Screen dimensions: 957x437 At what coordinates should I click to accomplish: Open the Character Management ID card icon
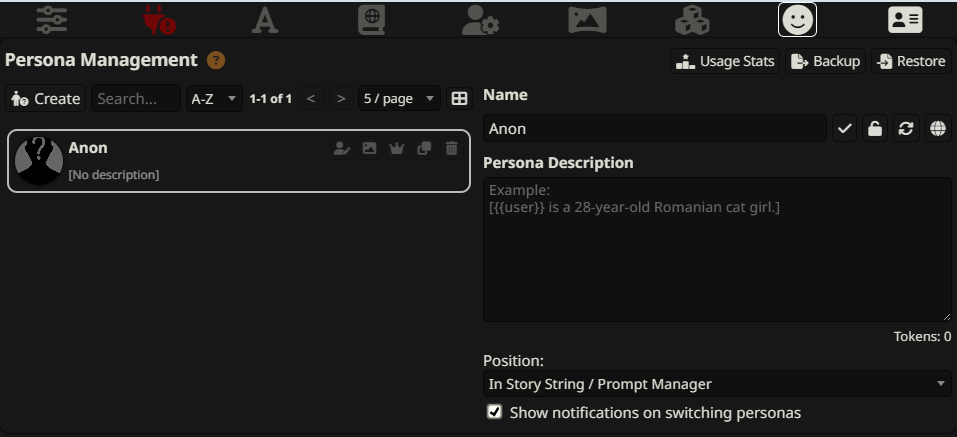click(x=905, y=20)
